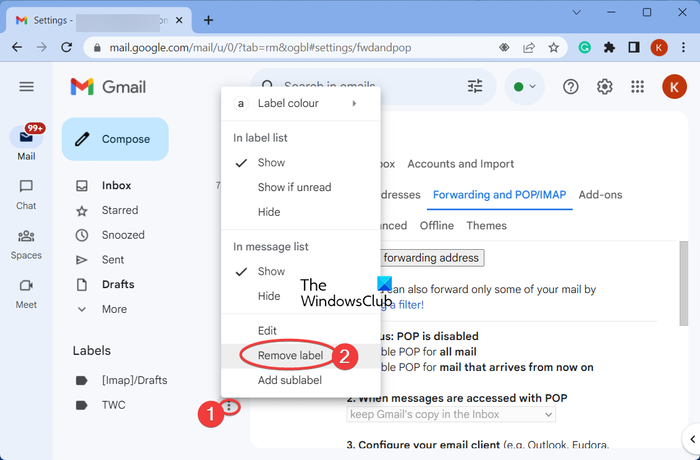
Task: View site information lock icon
Action: point(97,48)
